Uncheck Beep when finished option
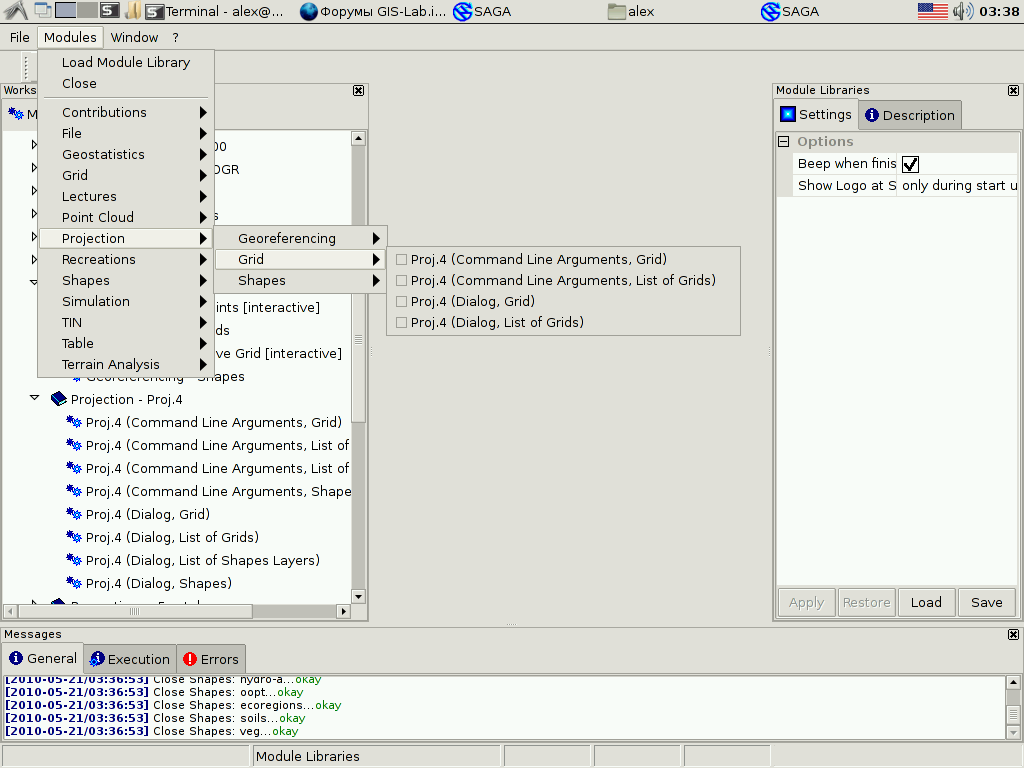 909,163
